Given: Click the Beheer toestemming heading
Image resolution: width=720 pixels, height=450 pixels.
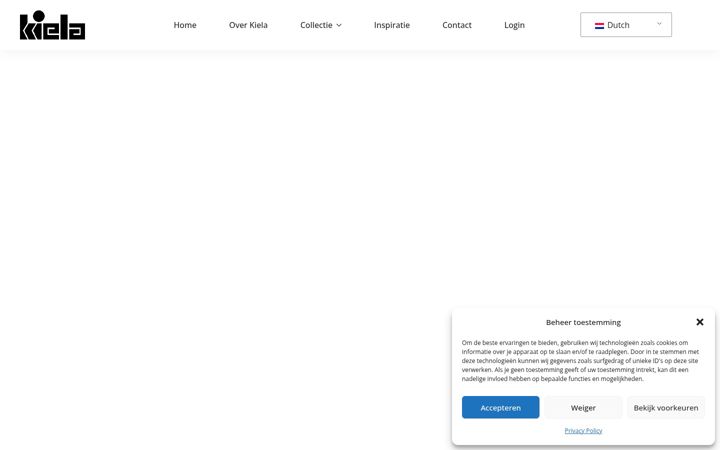Looking at the screenshot, I should [583, 322].
